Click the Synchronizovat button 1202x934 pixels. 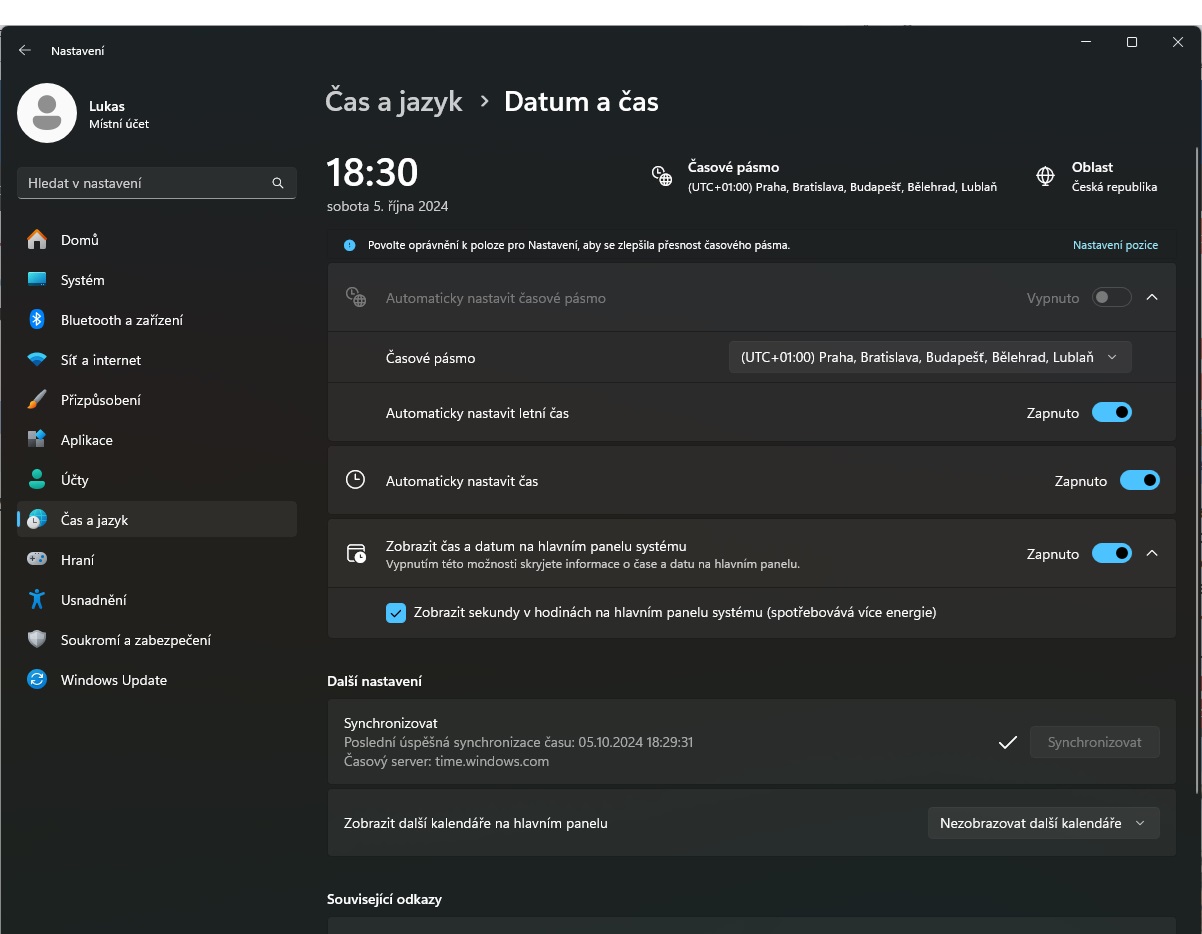[x=1094, y=742]
